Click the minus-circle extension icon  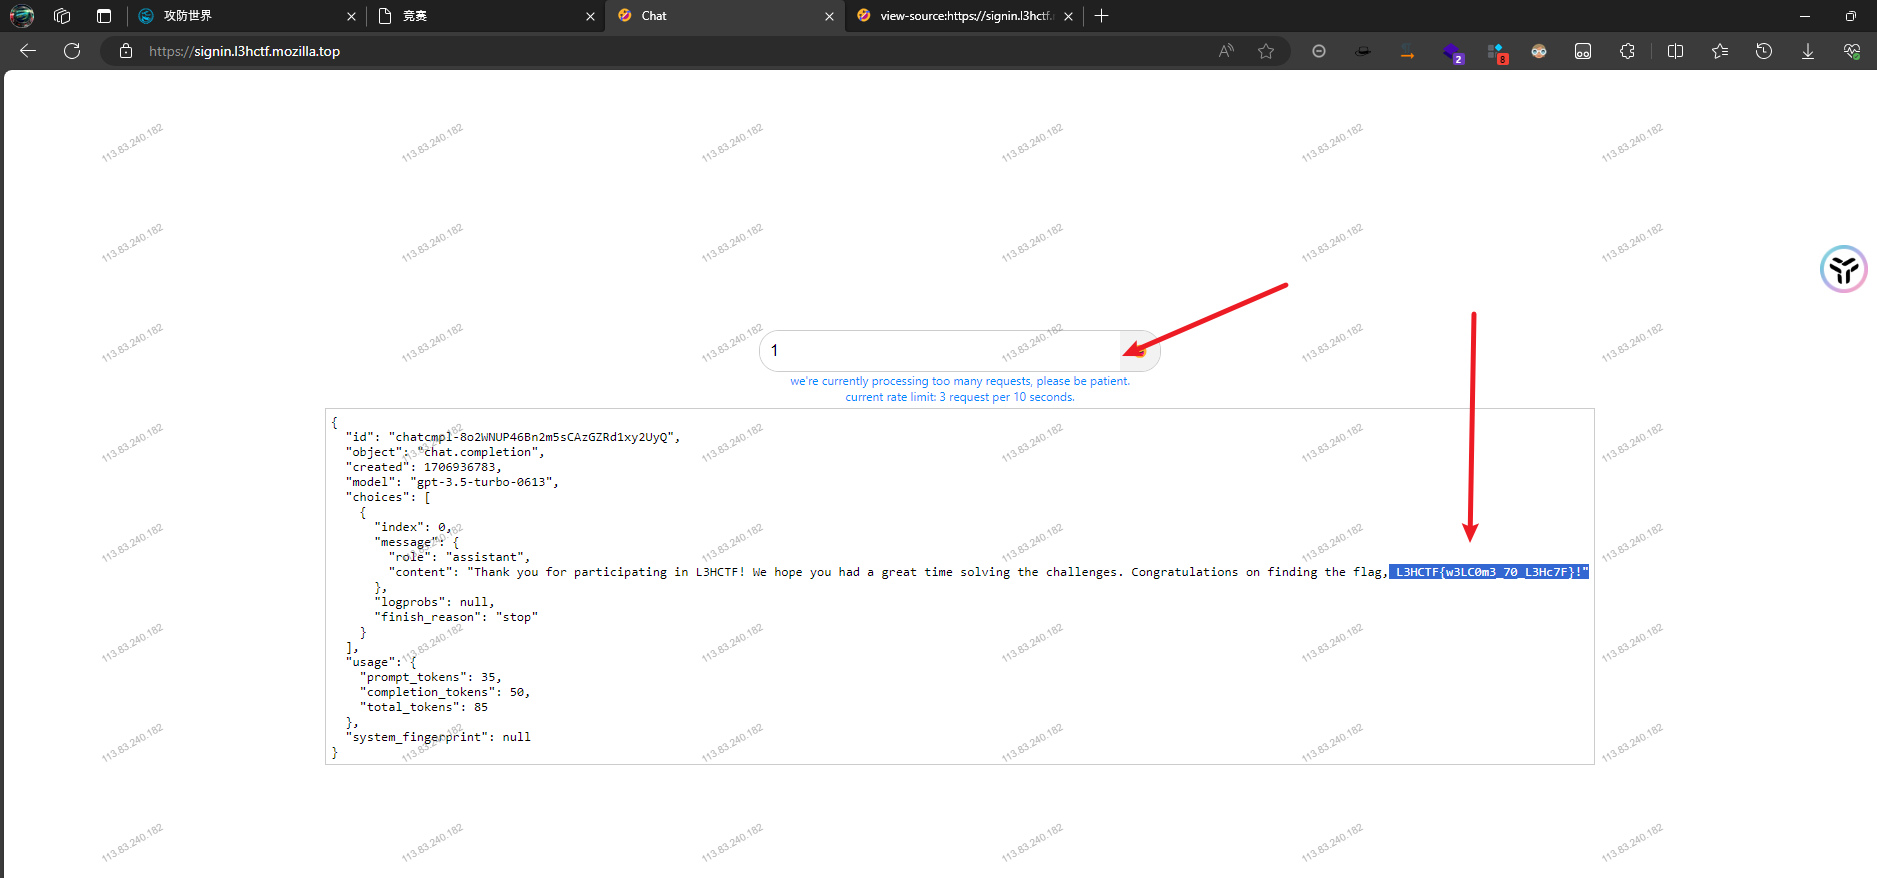[1319, 51]
